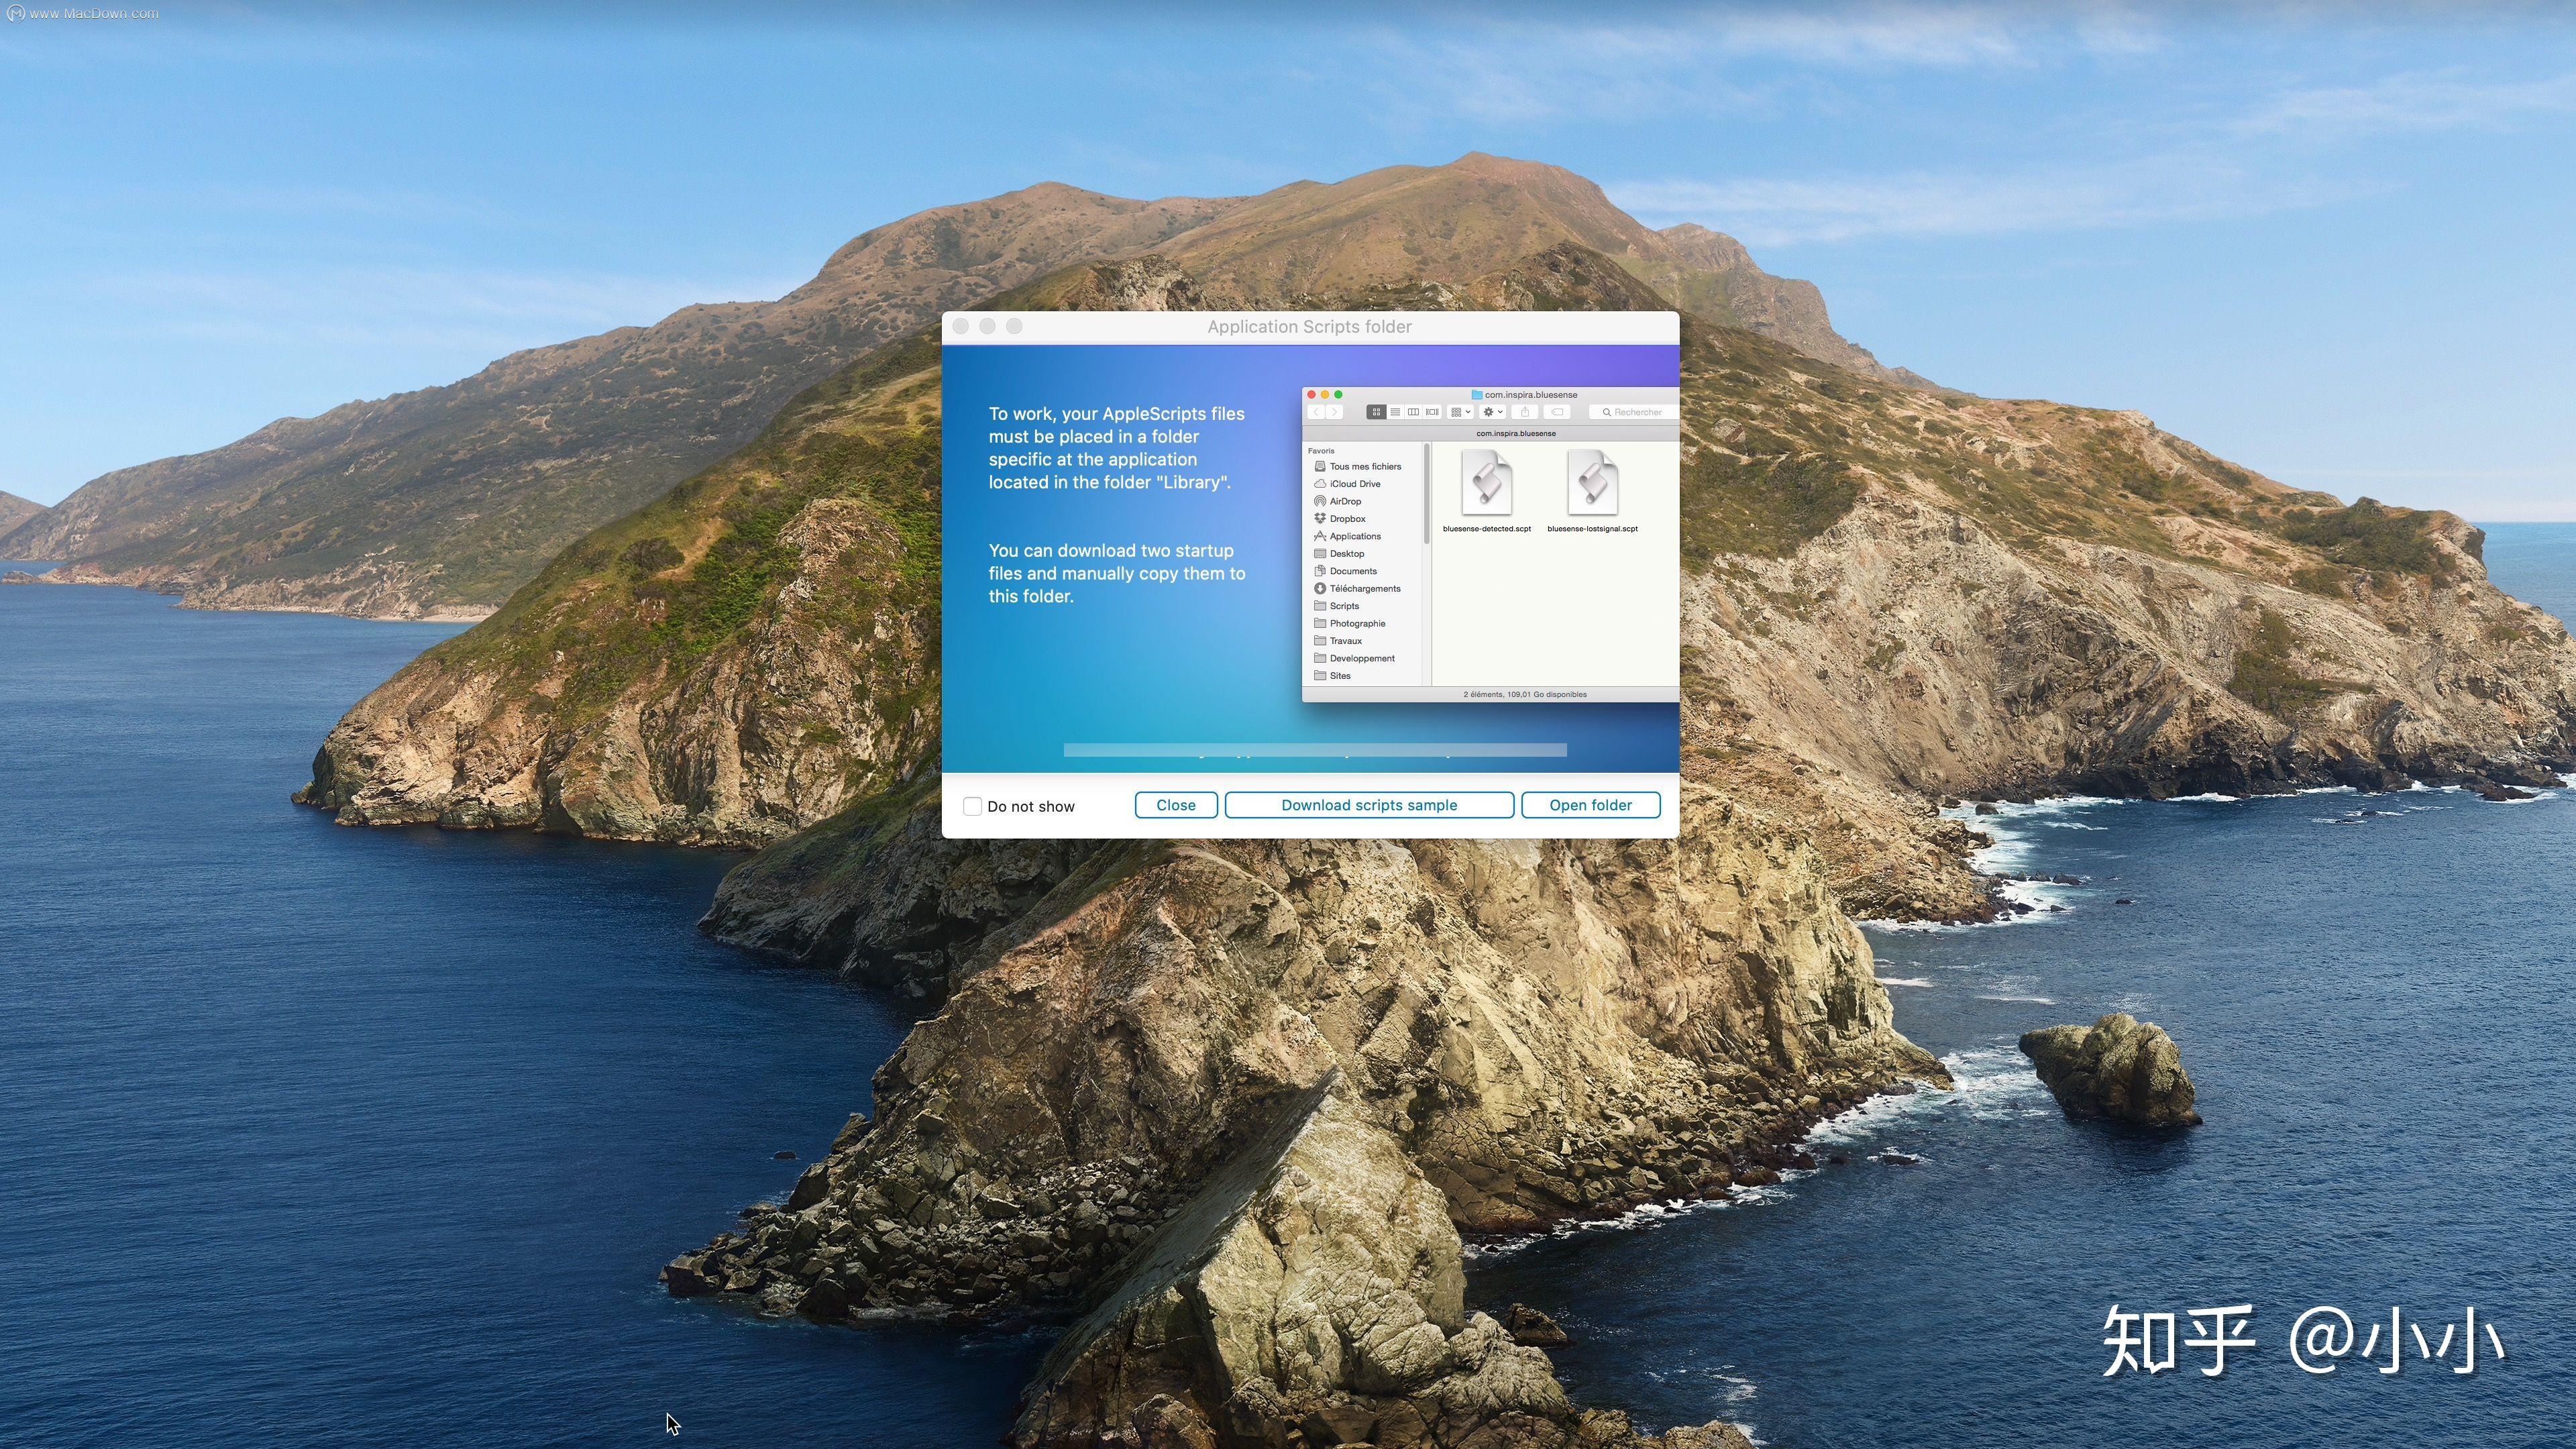Screen dimensions: 2576x1449
Task: Toggle list view mode in Finder
Action: (1395, 412)
